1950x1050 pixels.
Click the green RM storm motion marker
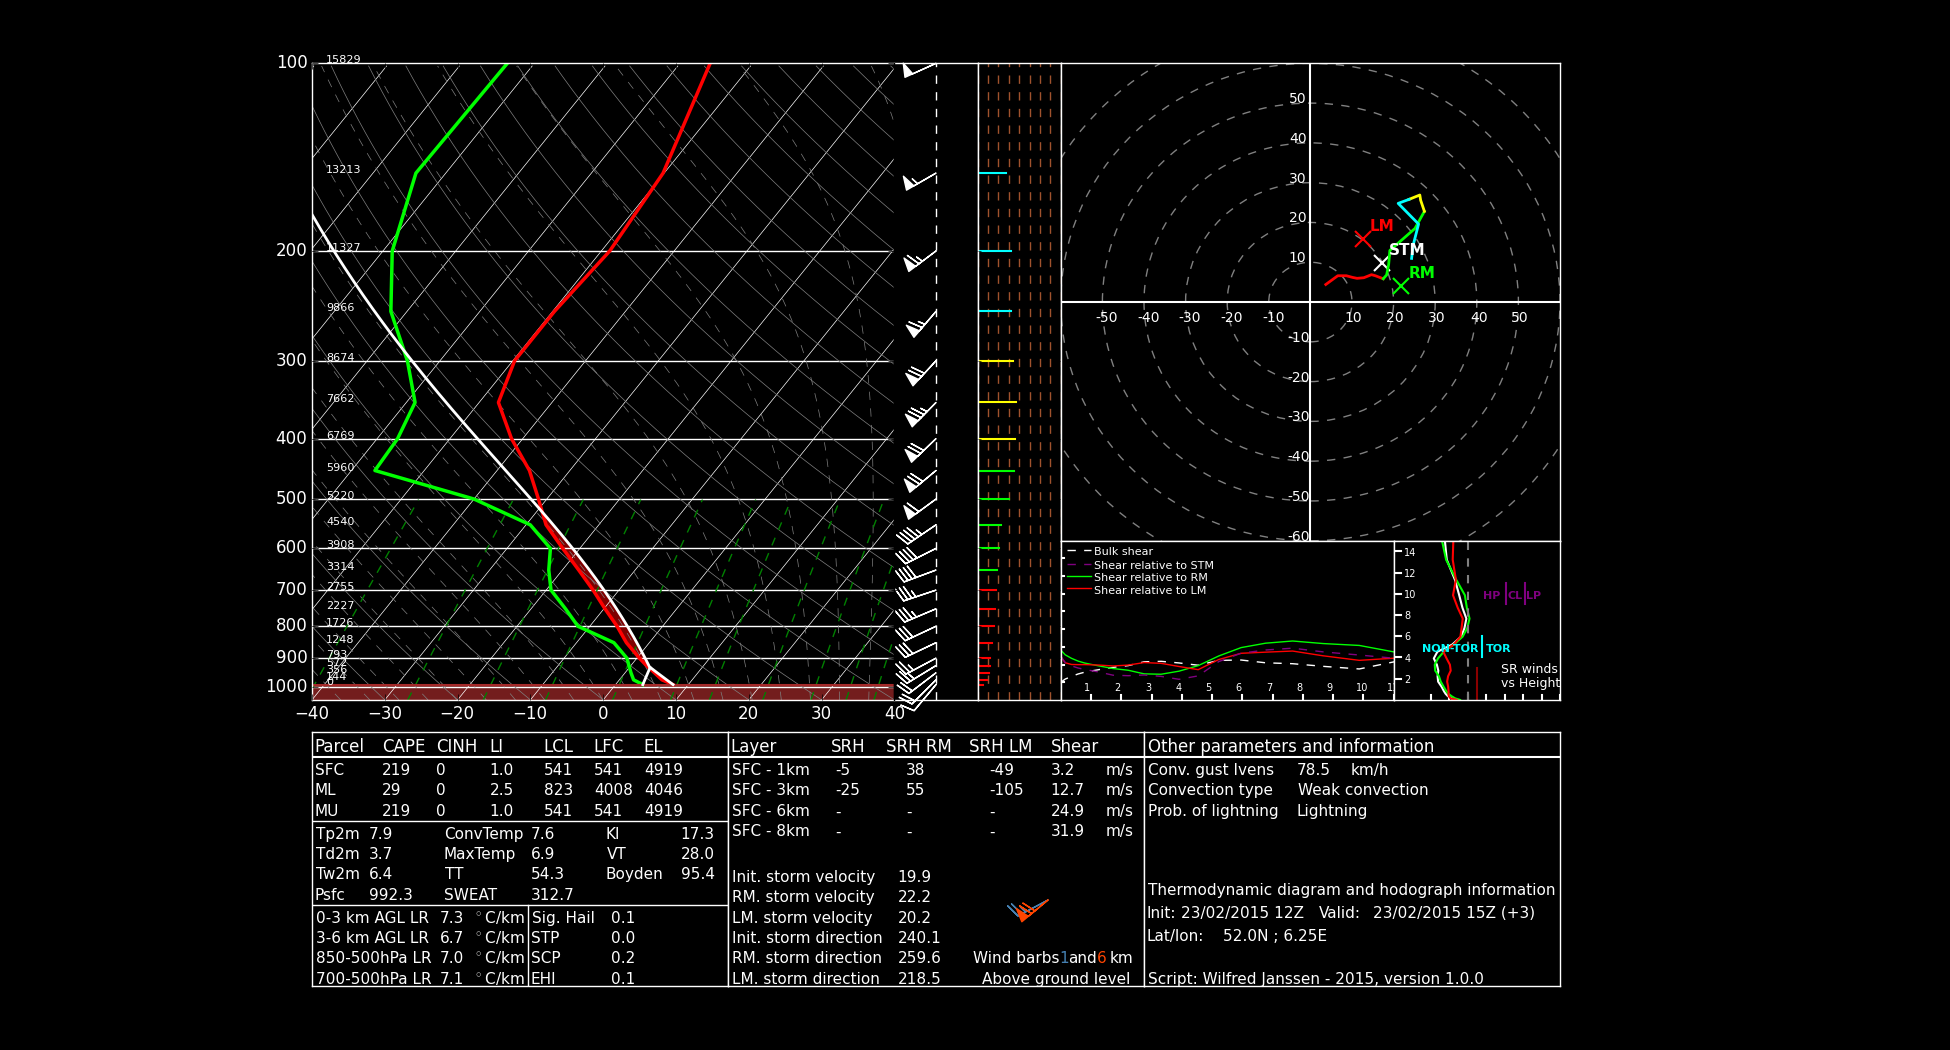pyautogui.click(x=1400, y=286)
